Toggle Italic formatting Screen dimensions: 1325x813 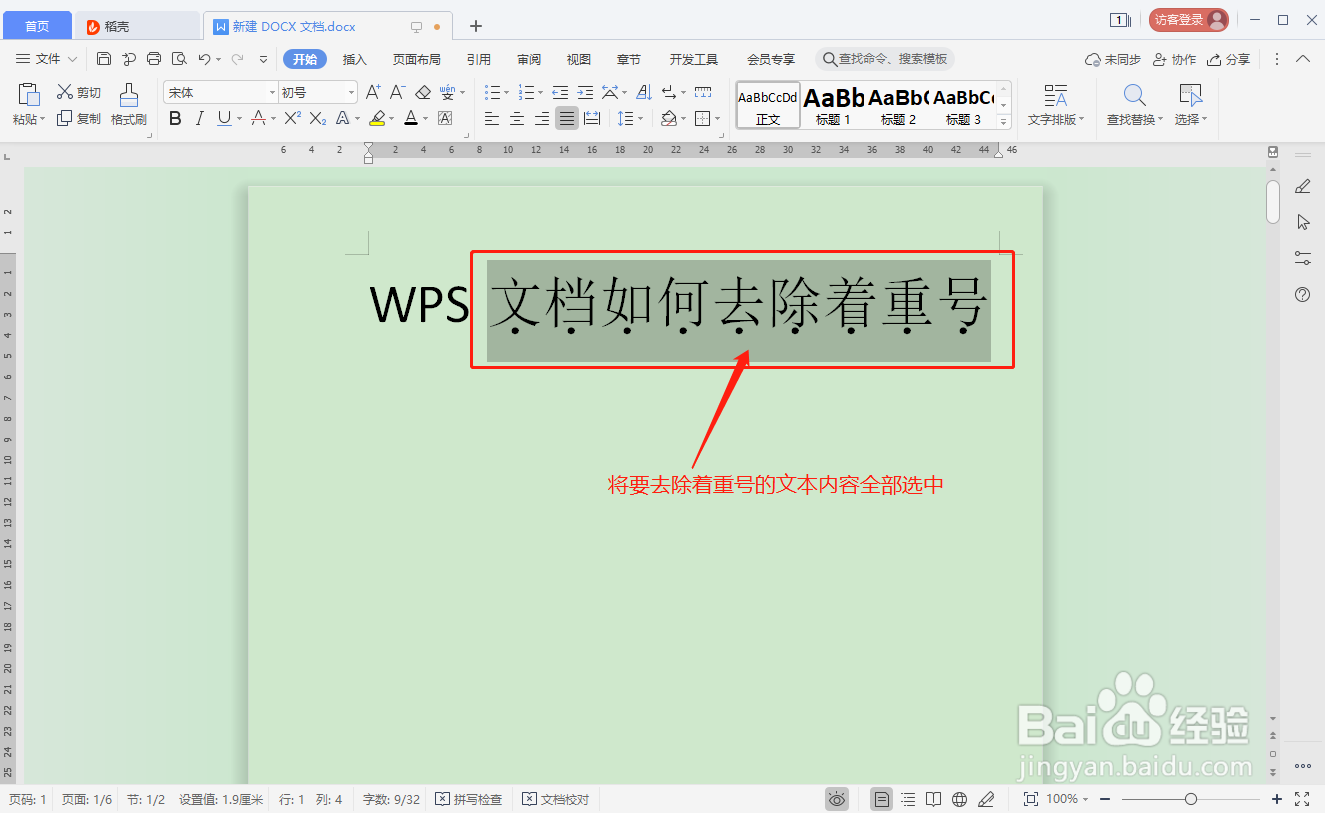click(x=199, y=118)
